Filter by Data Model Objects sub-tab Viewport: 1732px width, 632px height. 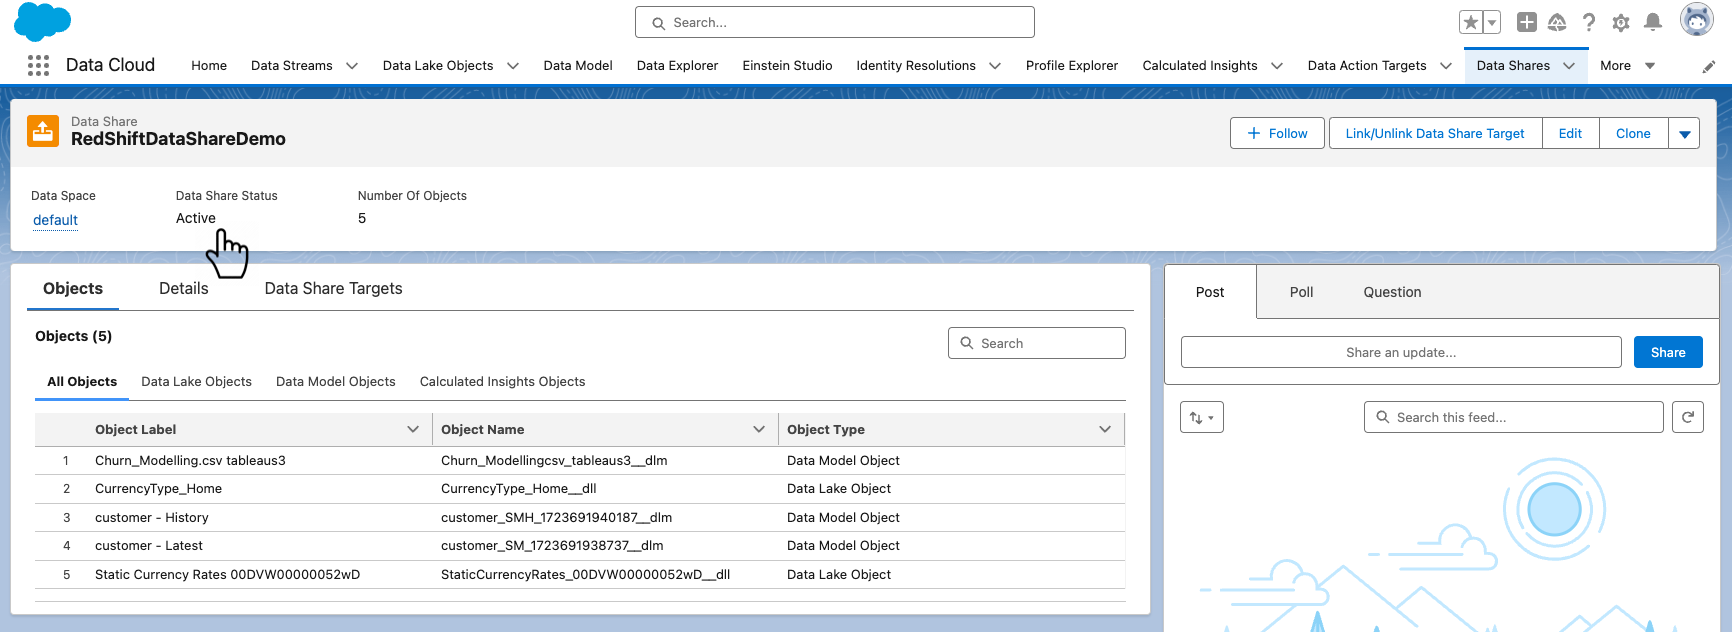(336, 382)
